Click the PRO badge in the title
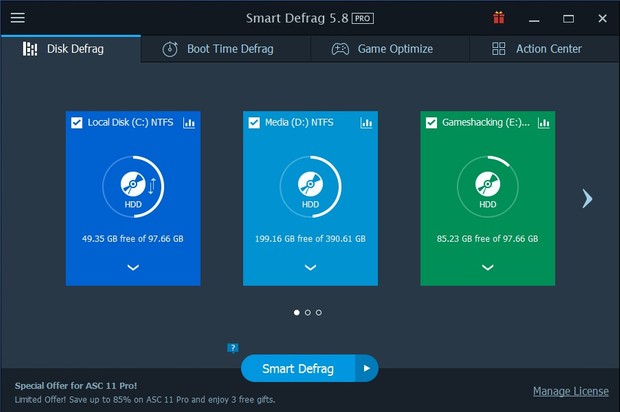Image resolution: width=620 pixels, height=412 pixels. click(363, 18)
